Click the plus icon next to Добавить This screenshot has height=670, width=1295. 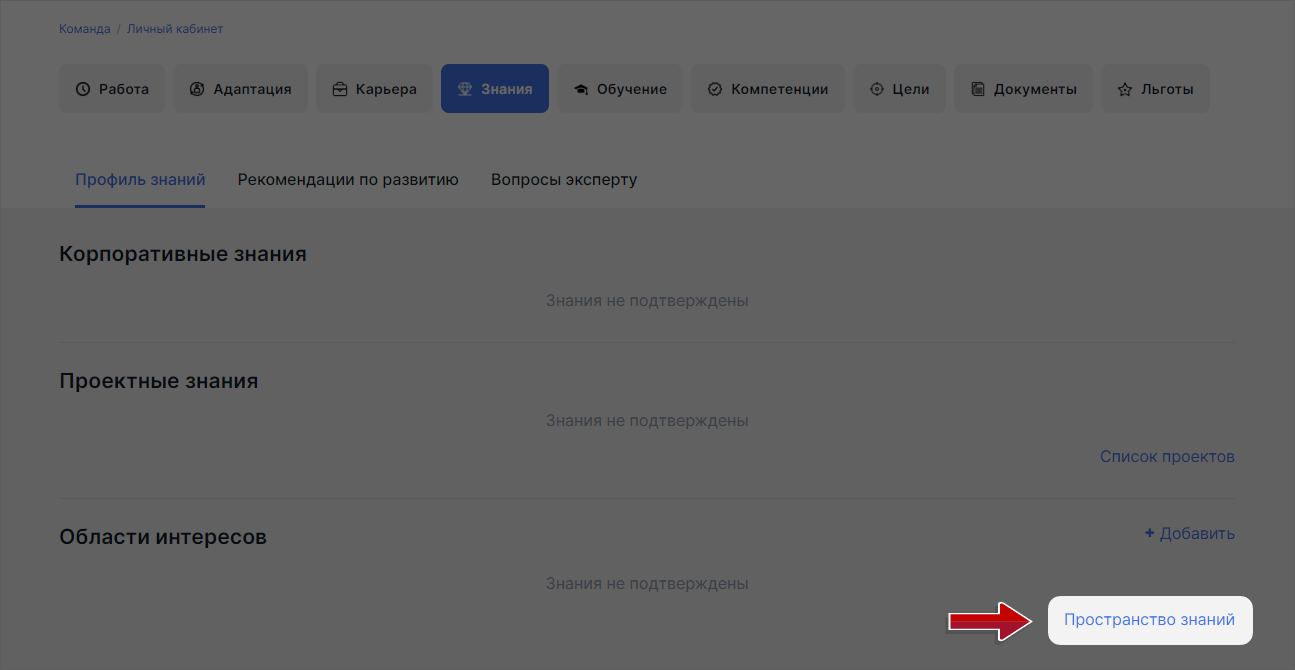pyautogui.click(x=1147, y=533)
